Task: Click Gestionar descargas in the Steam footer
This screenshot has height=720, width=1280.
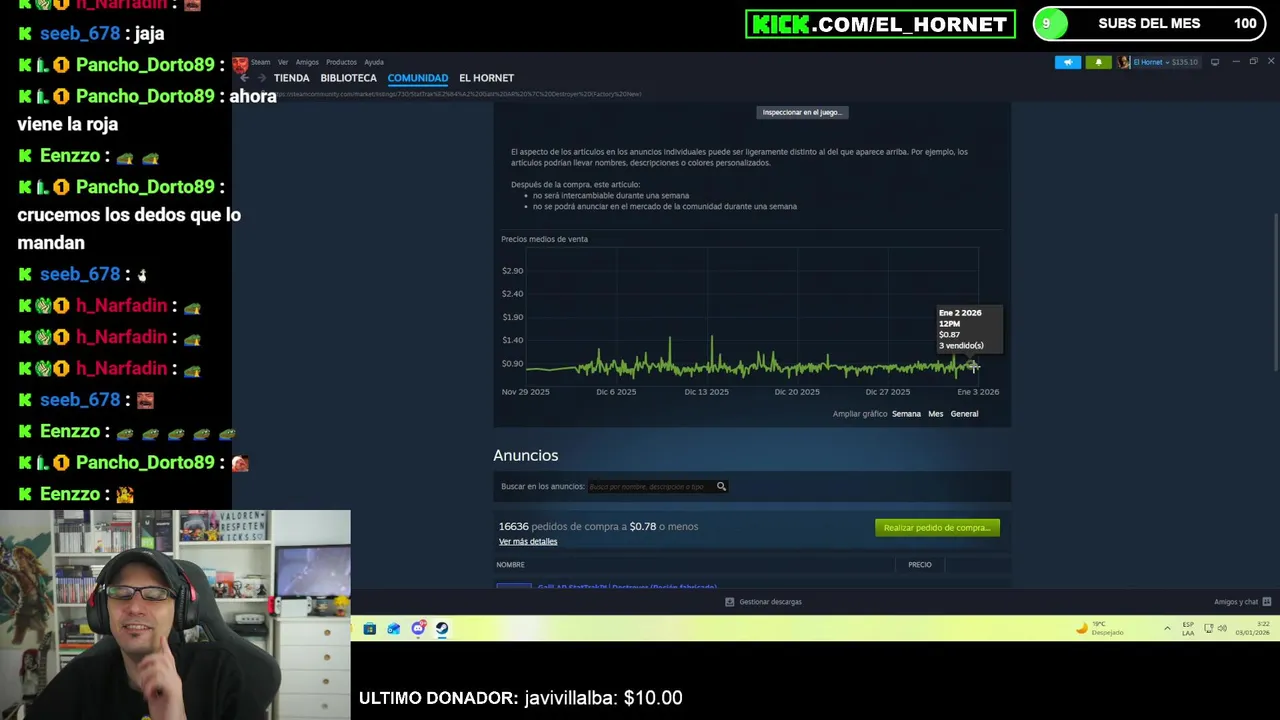Action: pyautogui.click(x=763, y=602)
